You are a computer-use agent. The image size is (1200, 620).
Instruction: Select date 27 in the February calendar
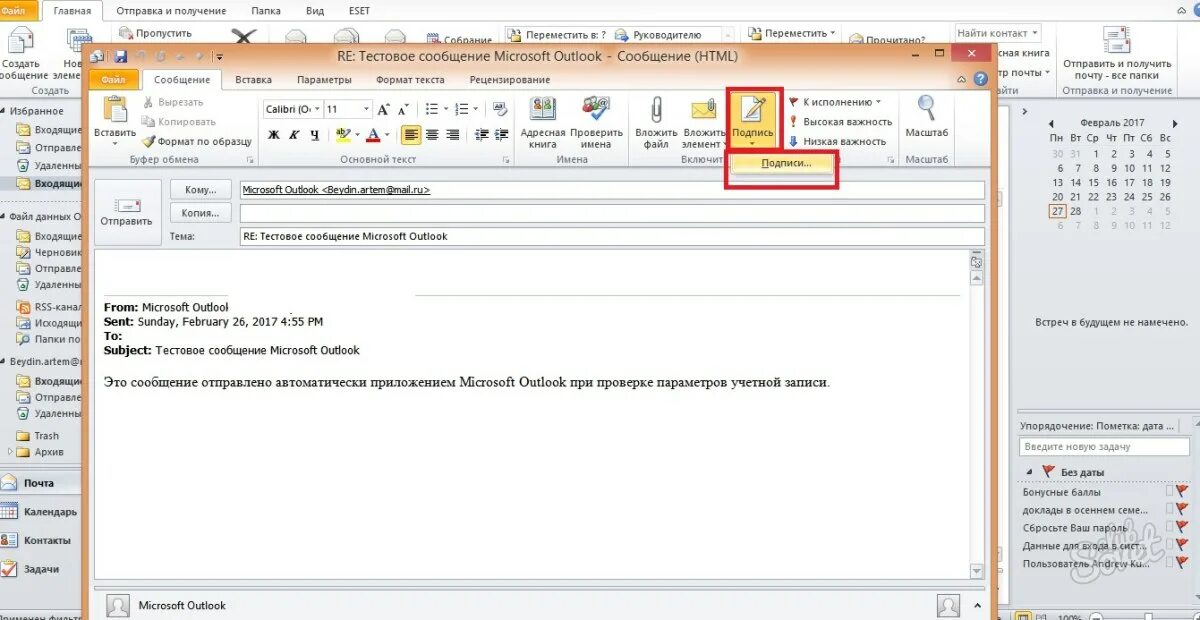point(1056,211)
